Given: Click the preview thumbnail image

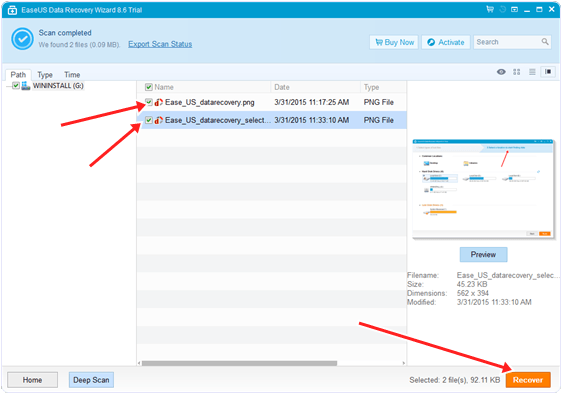Looking at the screenshot, I should click(483, 189).
